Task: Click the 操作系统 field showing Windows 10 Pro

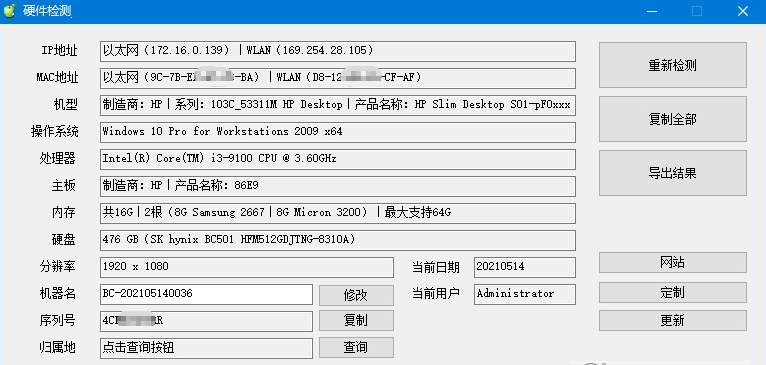Action: point(338,132)
